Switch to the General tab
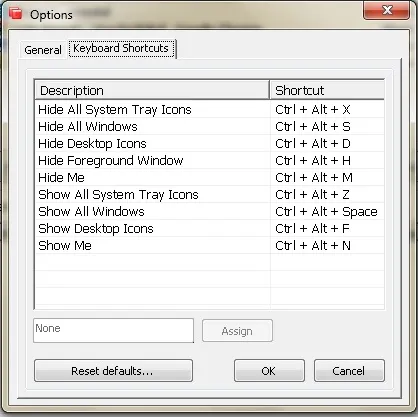418x417 pixels. (43, 50)
